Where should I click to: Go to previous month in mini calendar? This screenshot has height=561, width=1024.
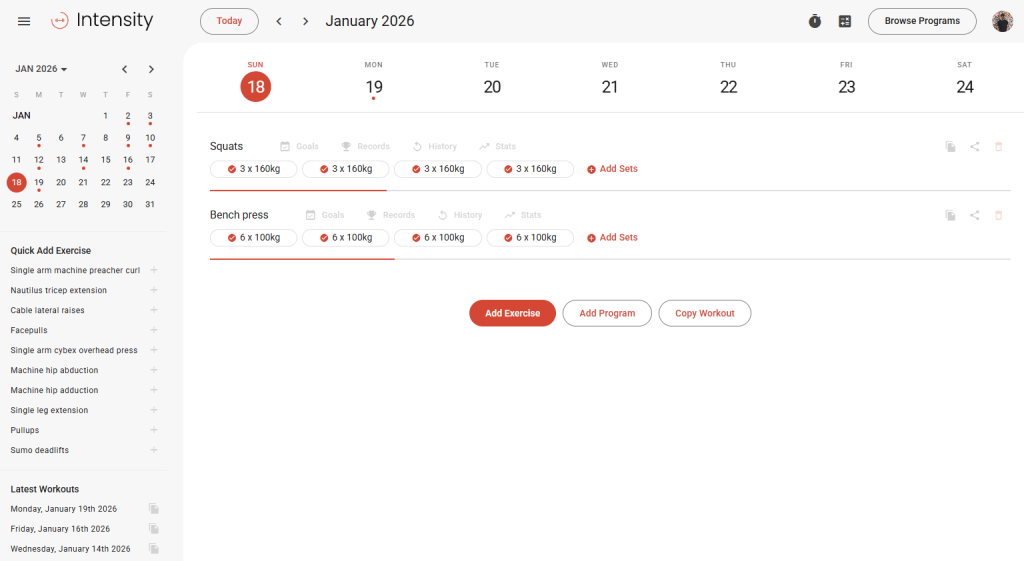124,69
